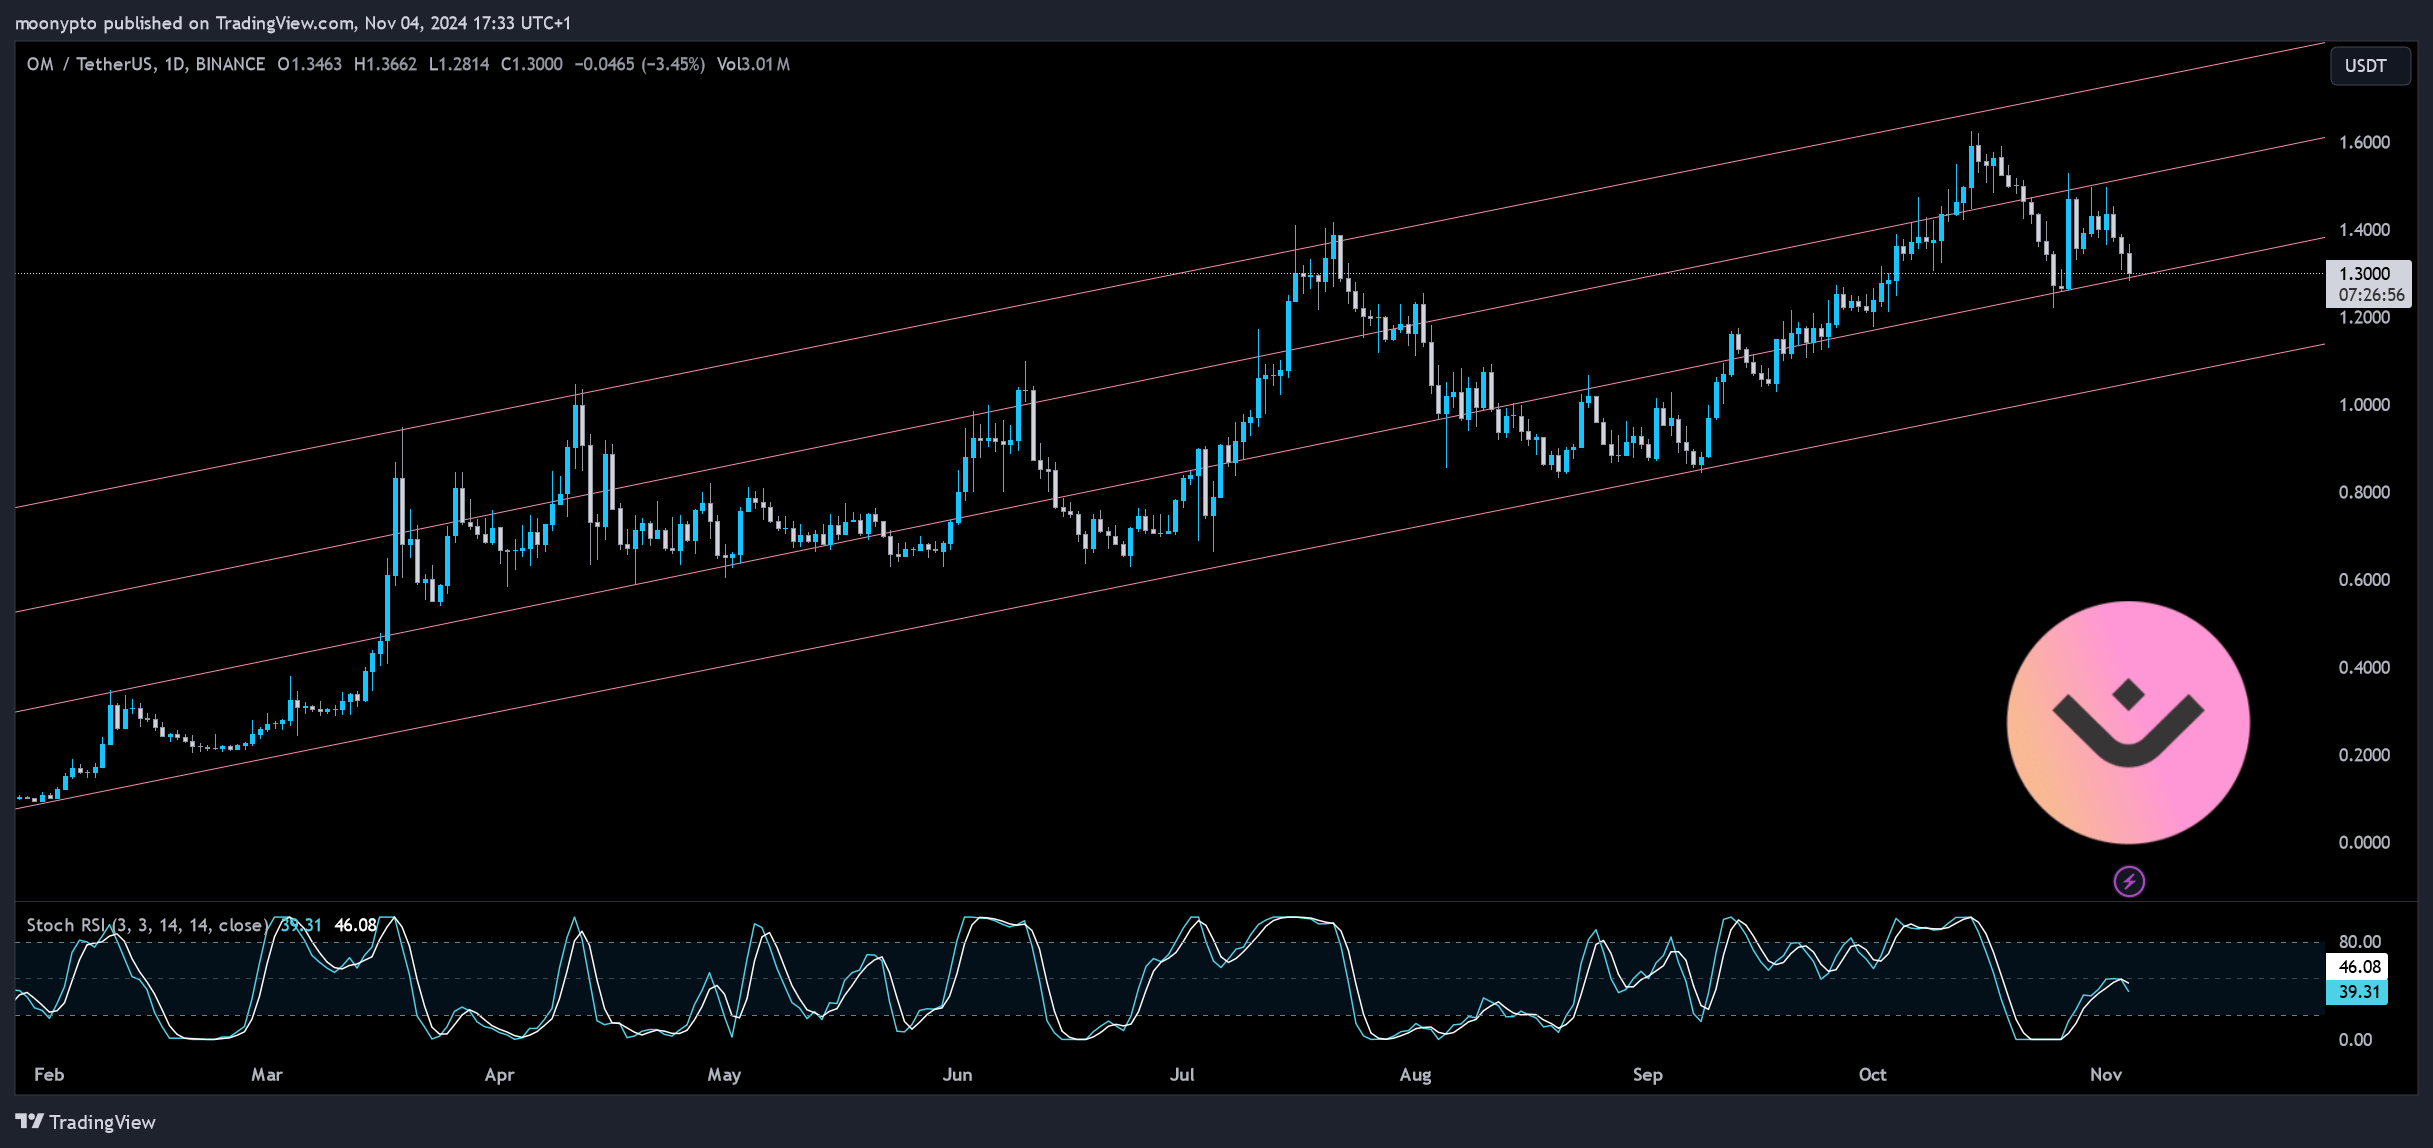Click the Feb label on time axis
This screenshot has width=2433, height=1148.
pos(49,1075)
